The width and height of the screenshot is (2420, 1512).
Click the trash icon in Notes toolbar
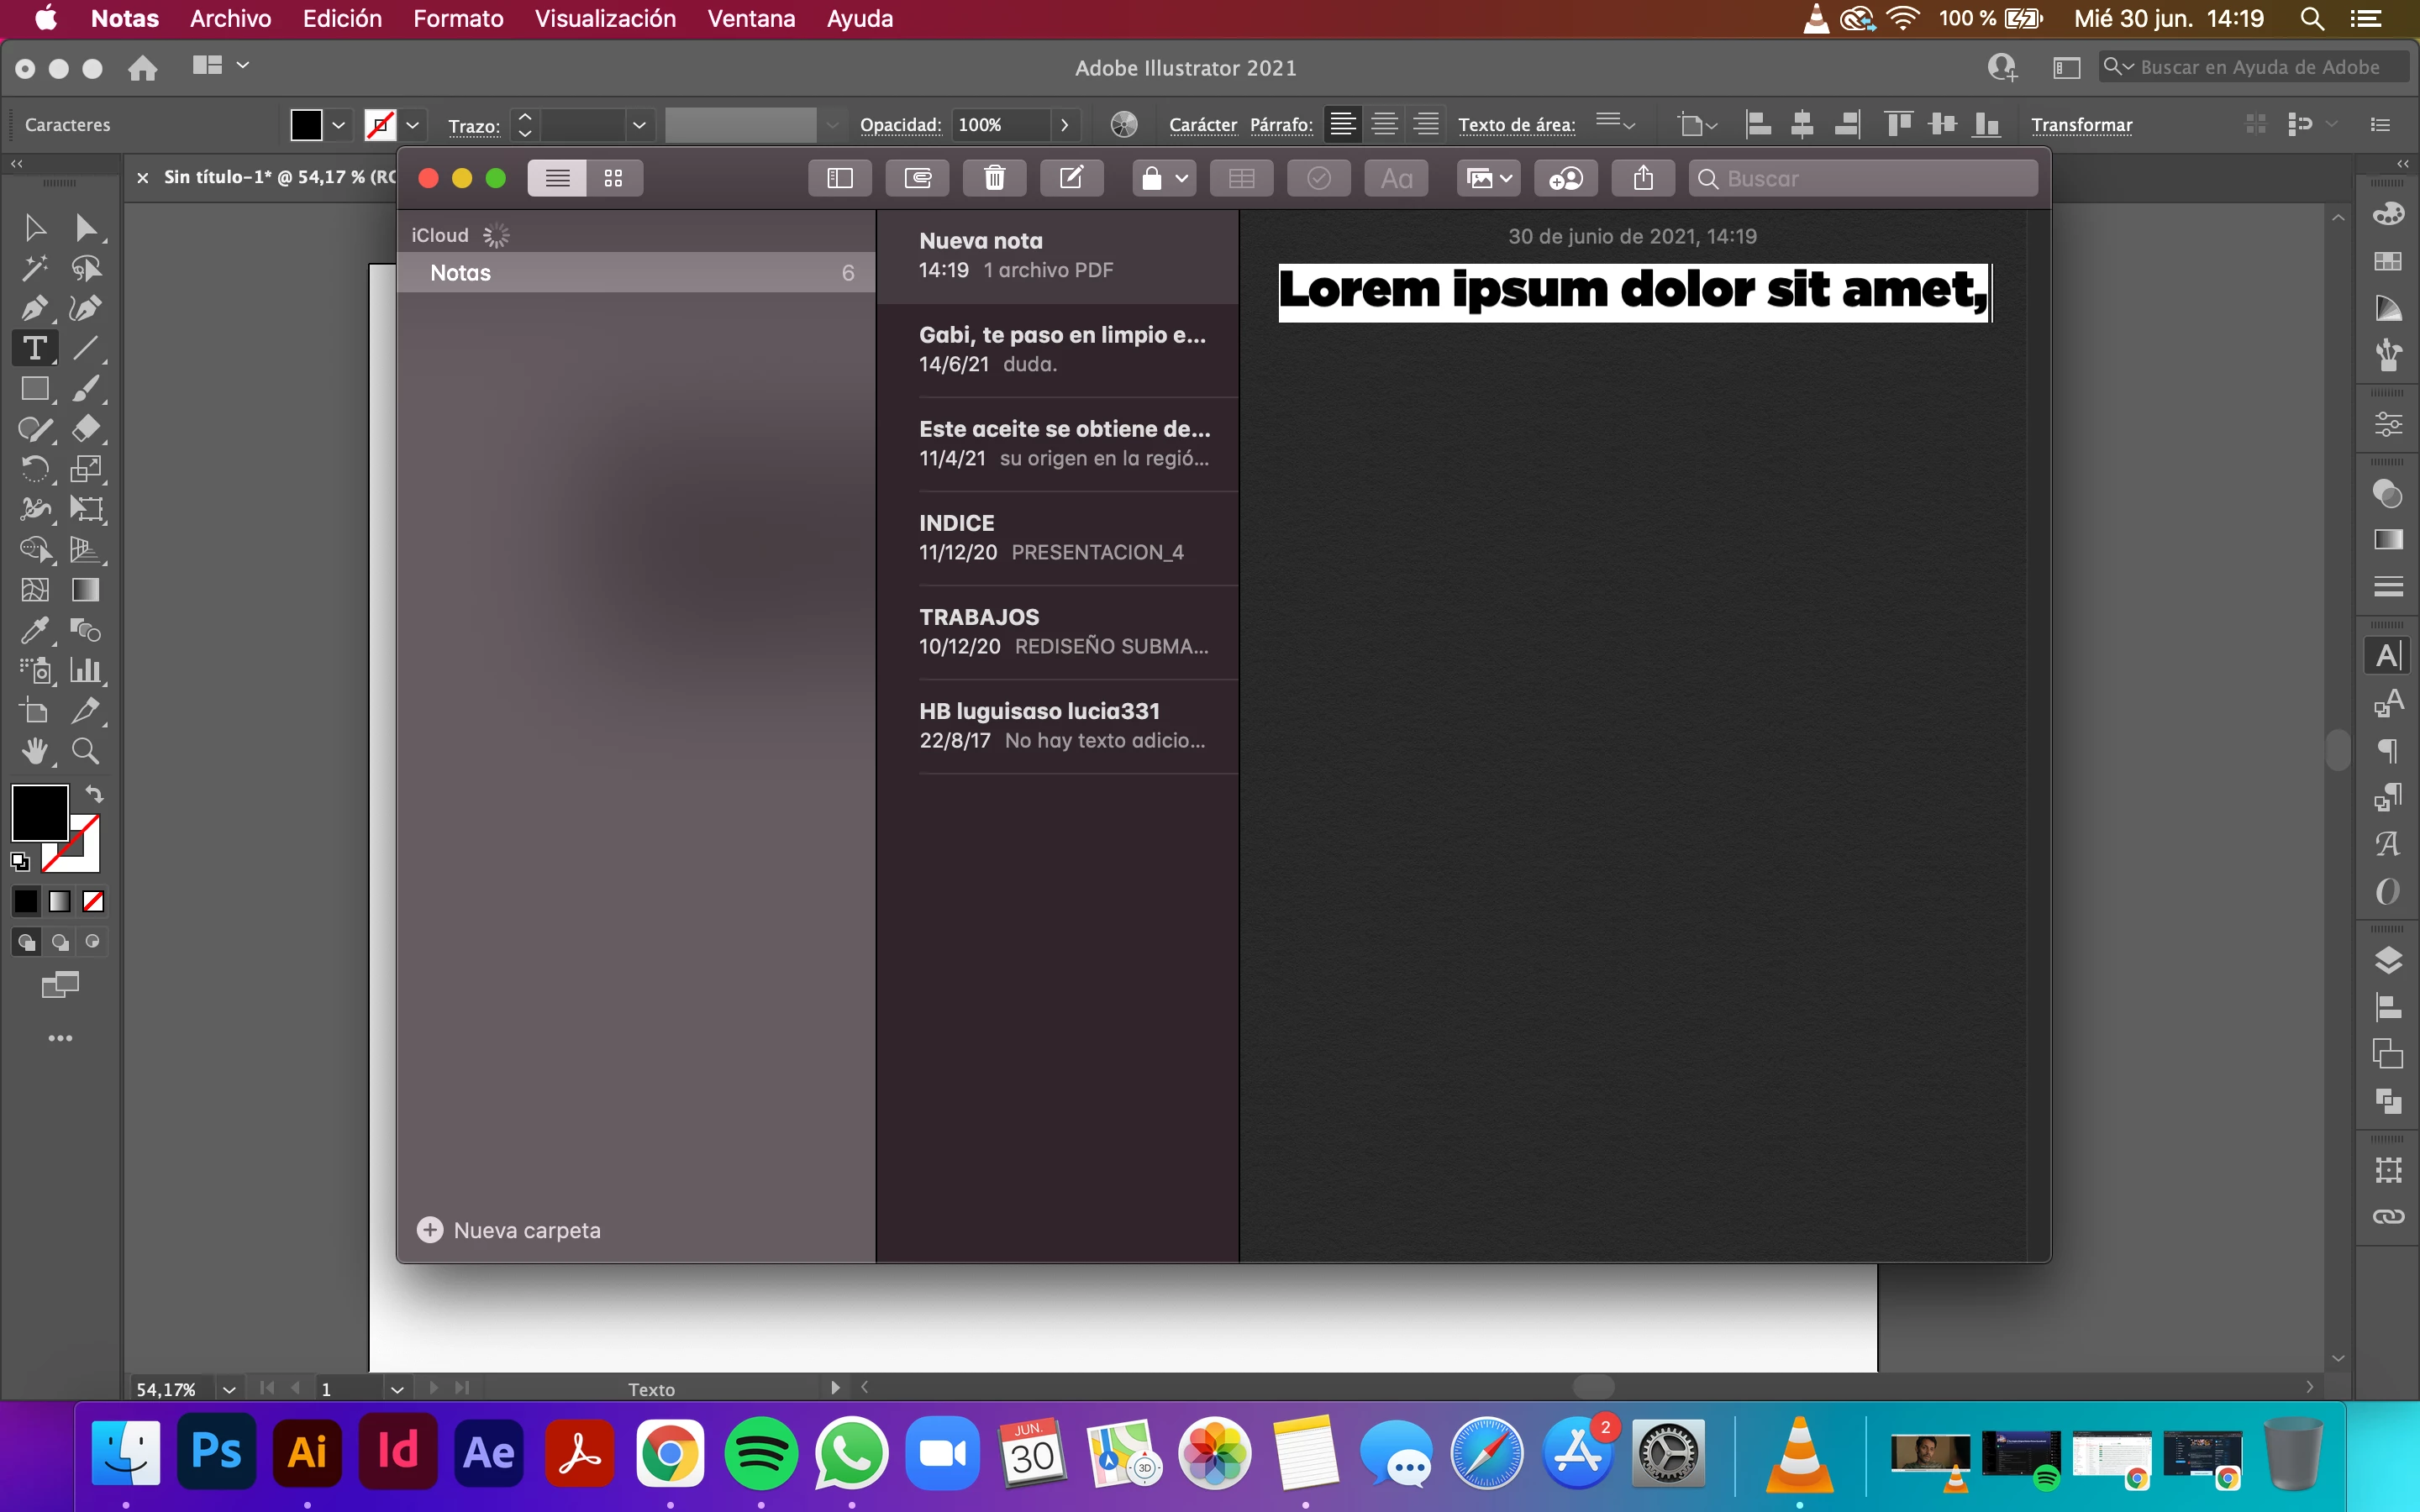994,179
